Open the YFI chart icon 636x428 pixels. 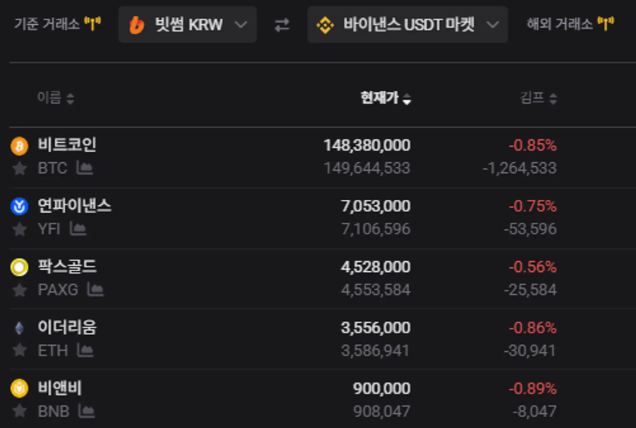tap(78, 229)
